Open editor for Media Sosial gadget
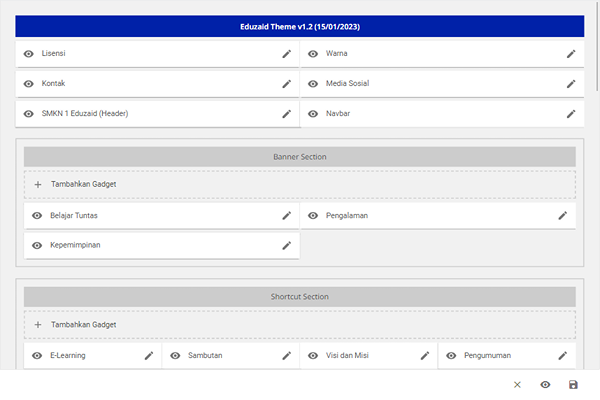 coord(571,83)
